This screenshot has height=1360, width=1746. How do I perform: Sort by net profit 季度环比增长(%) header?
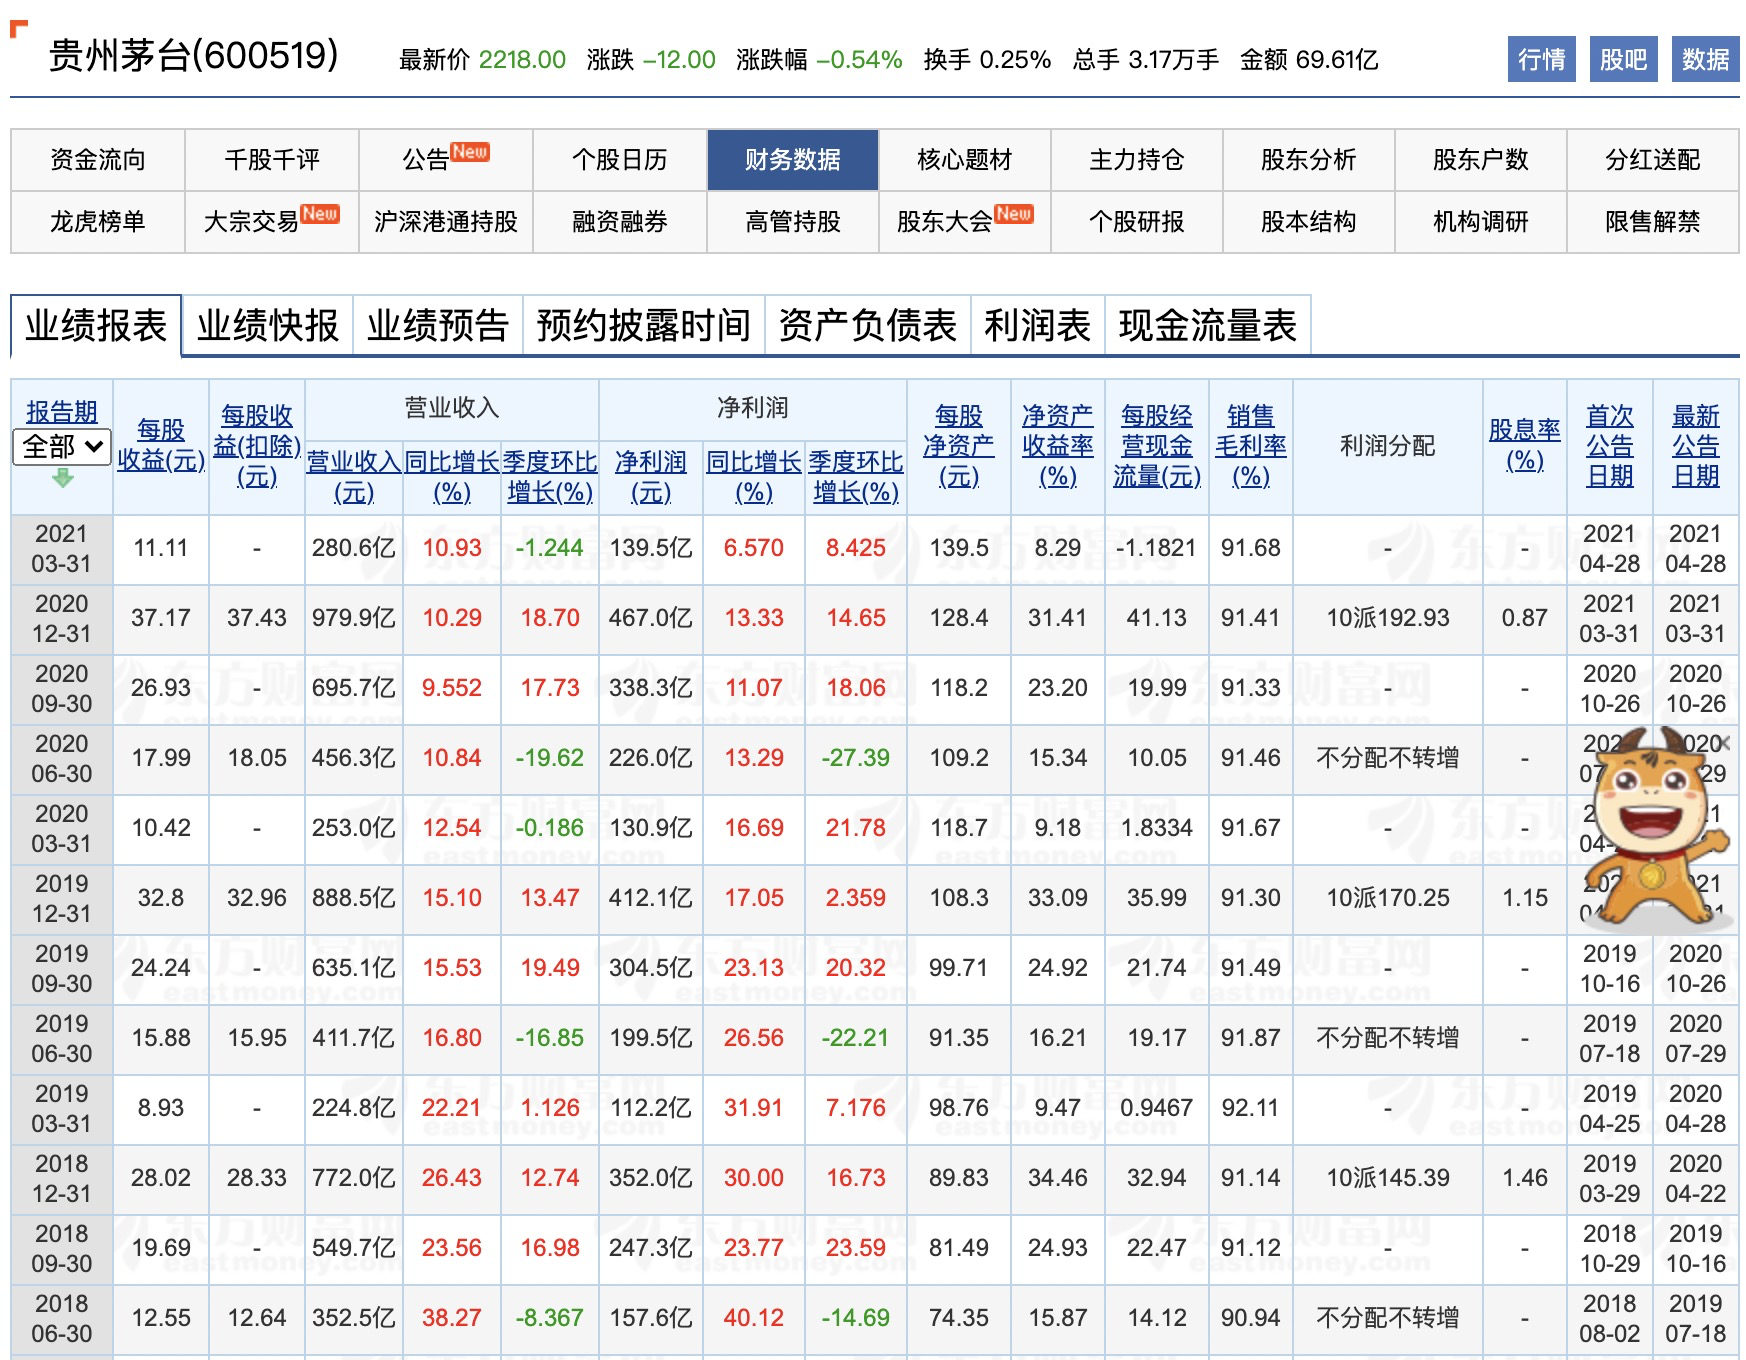tap(856, 477)
